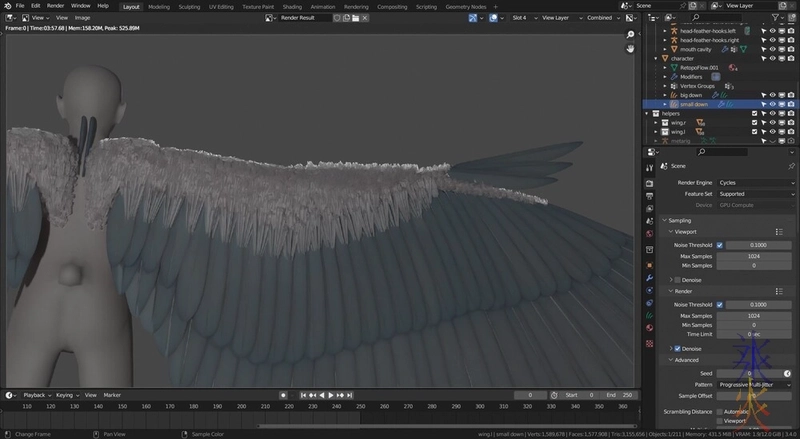
Task: Open the Feature Set dropdown
Action: 756,194
